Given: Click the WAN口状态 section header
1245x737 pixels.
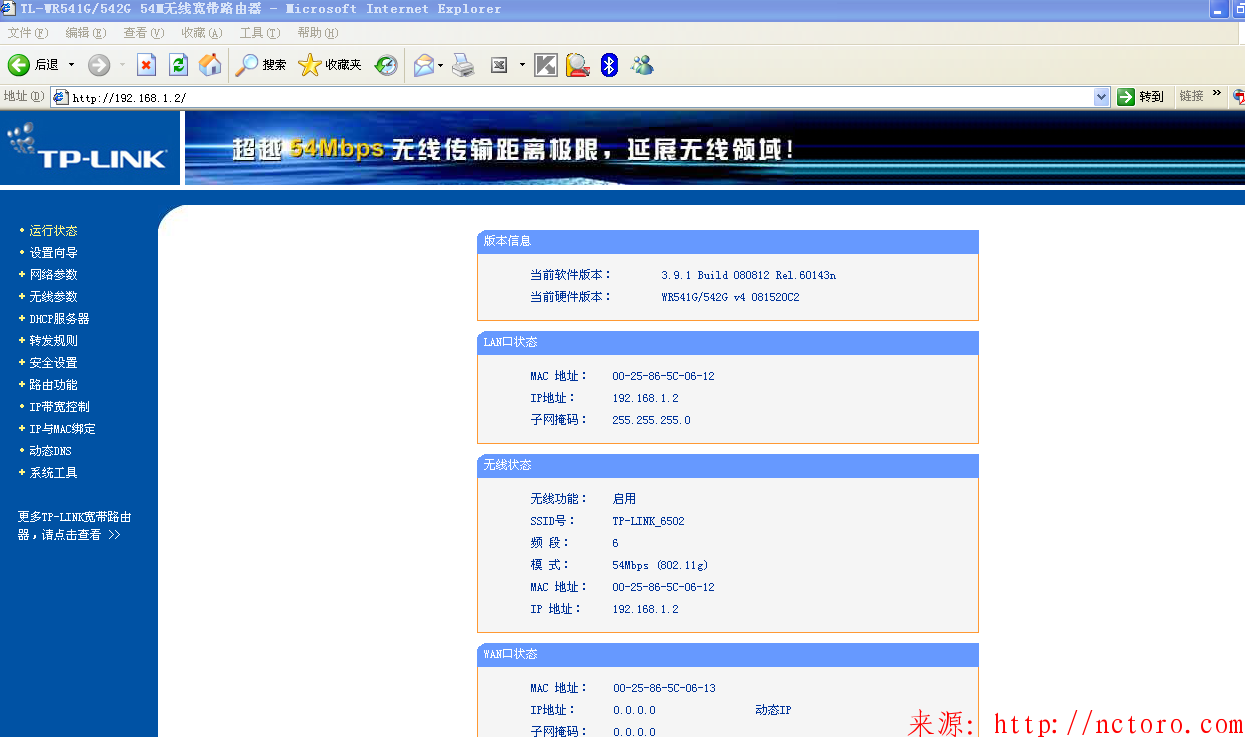Looking at the screenshot, I should pyautogui.click(x=728, y=654).
